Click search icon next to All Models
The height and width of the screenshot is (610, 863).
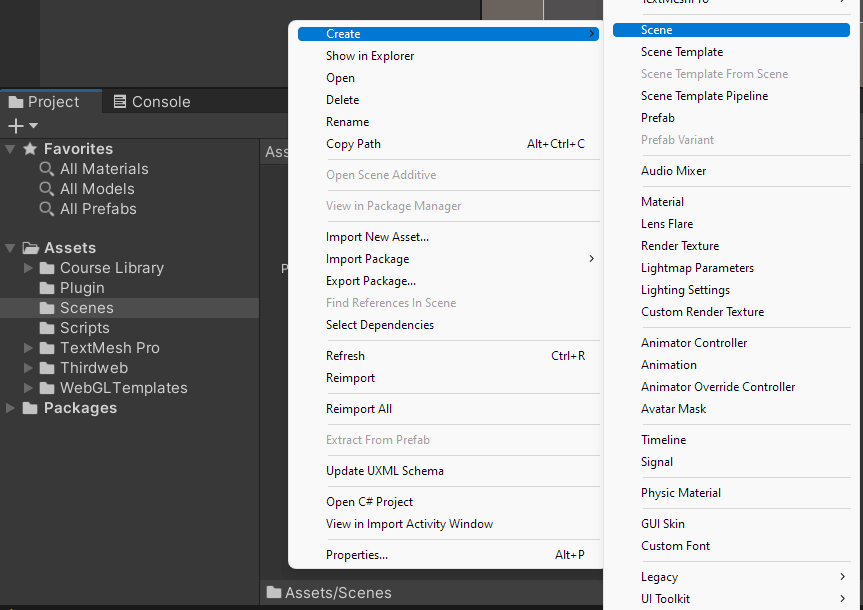(x=47, y=189)
